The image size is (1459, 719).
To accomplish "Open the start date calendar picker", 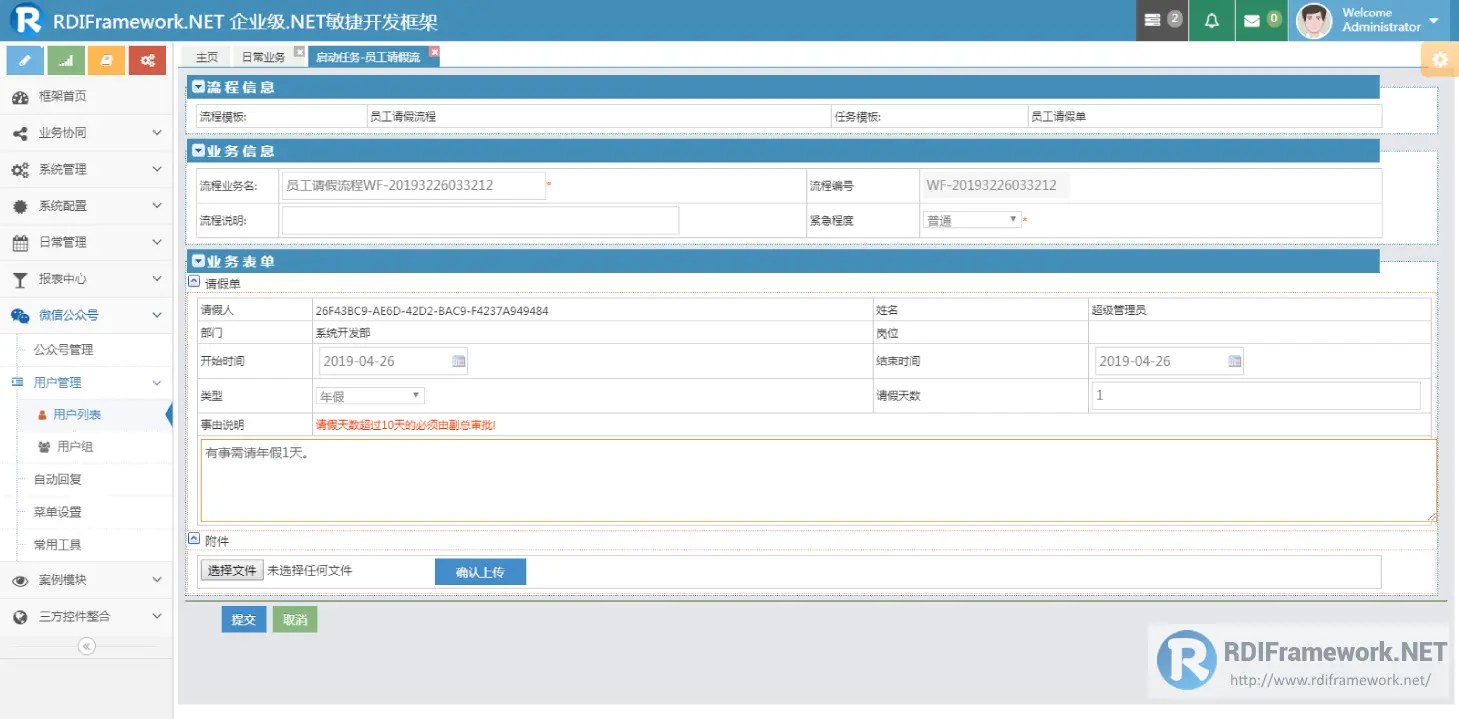I will click(x=459, y=361).
